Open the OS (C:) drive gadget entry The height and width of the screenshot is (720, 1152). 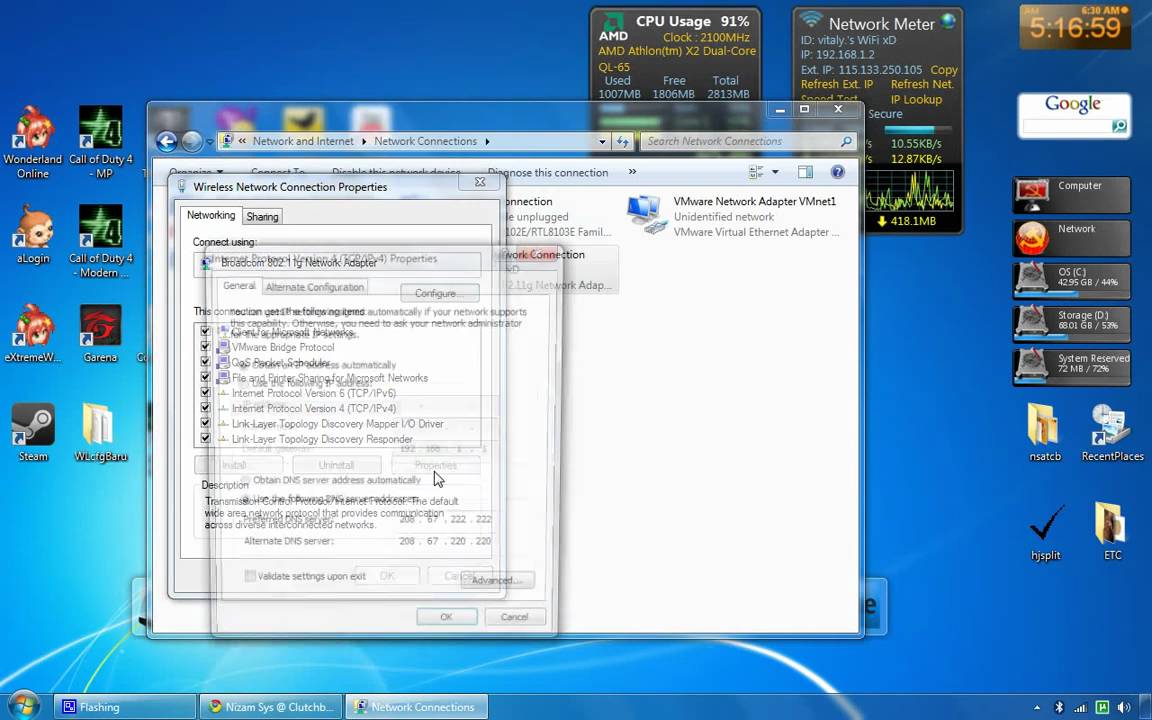[x=1071, y=281]
